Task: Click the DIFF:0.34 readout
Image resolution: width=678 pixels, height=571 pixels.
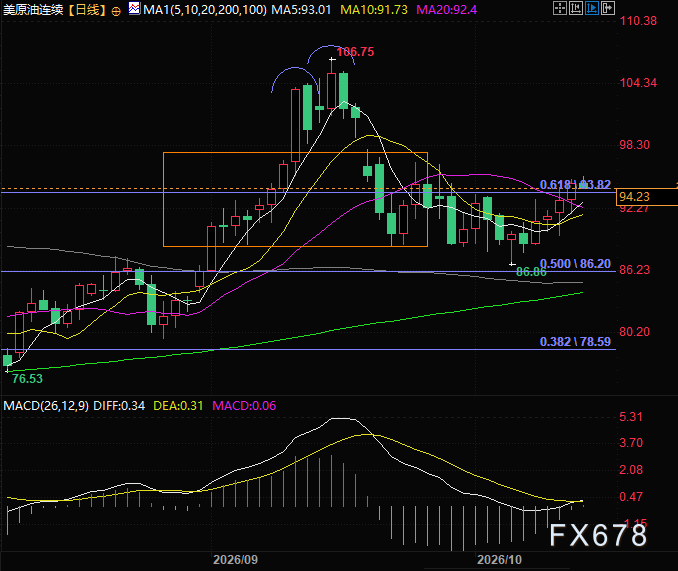Action: click(x=119, y=405)
